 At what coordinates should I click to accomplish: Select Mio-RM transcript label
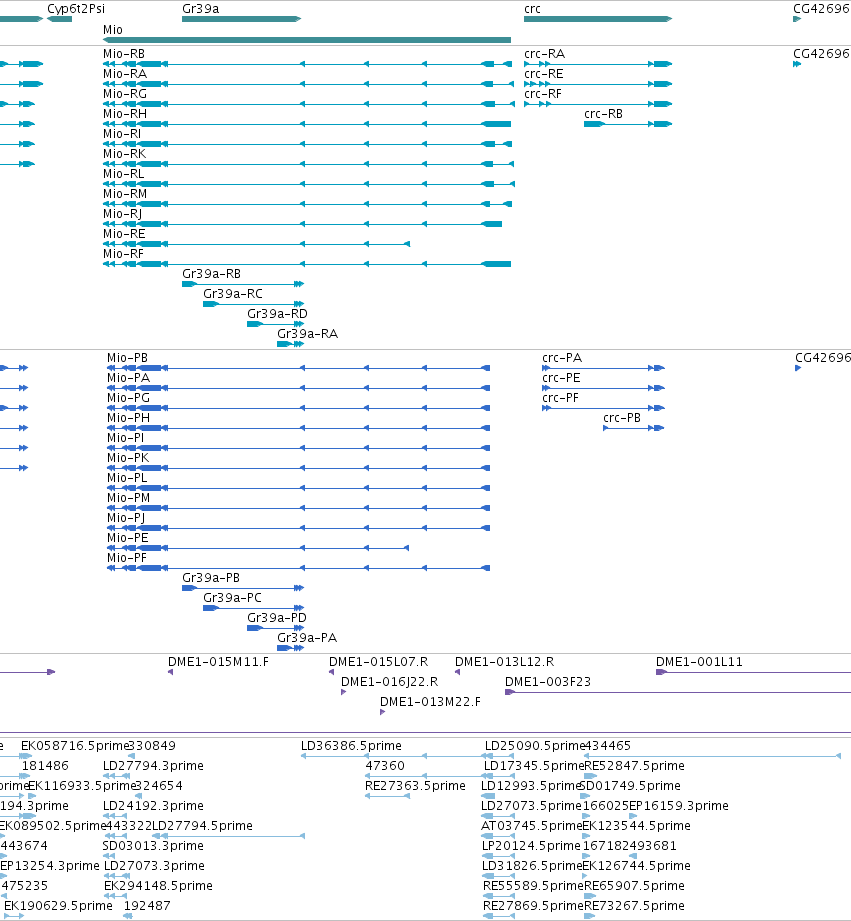[x=125, y=194]
